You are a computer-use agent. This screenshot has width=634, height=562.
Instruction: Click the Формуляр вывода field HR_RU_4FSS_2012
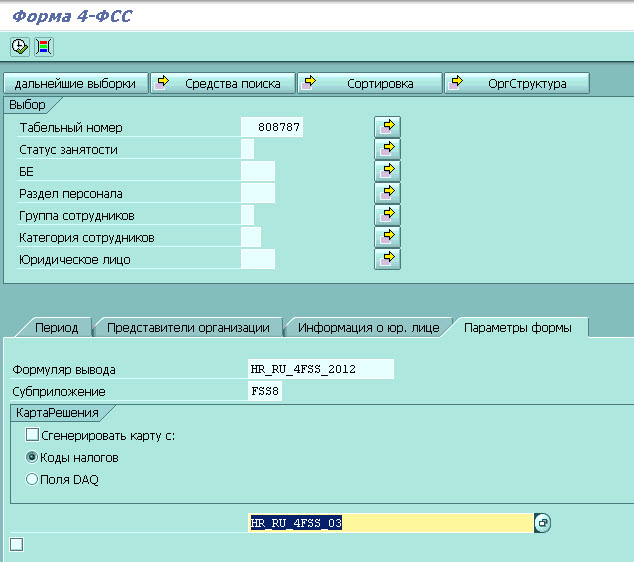click(321, 369)
